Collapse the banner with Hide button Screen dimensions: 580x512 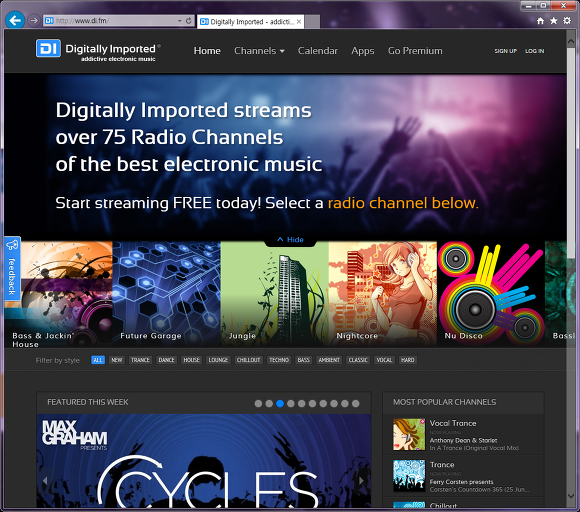pos(290,240)
